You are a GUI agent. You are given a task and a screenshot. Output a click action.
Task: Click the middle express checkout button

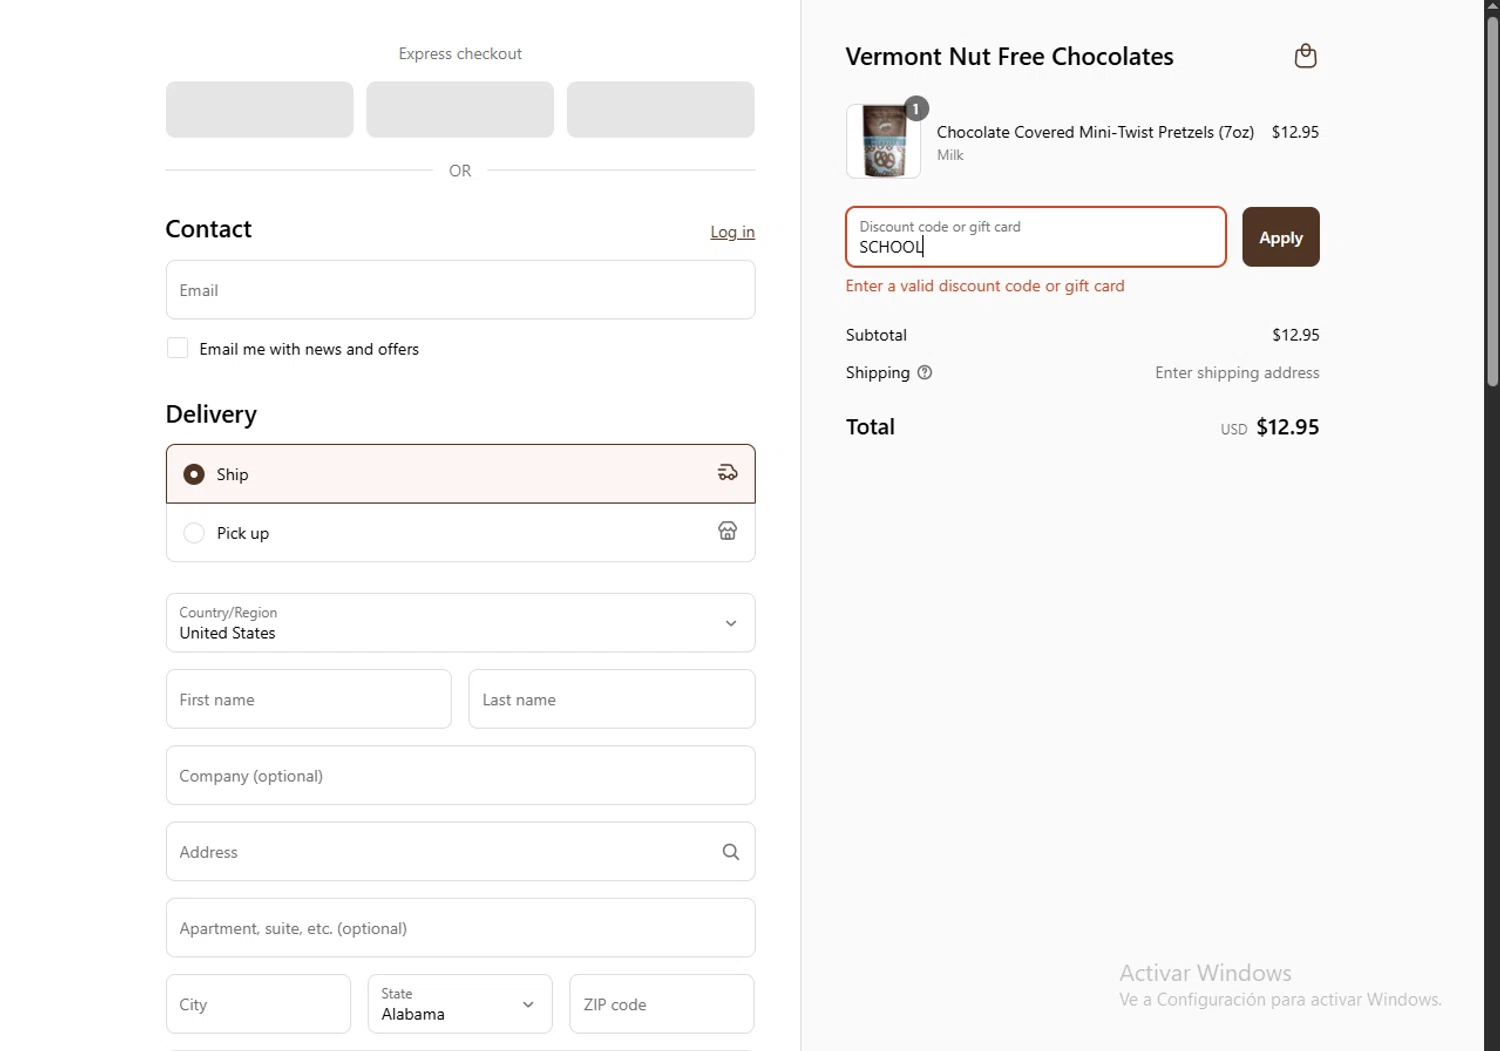pos(460,110)
